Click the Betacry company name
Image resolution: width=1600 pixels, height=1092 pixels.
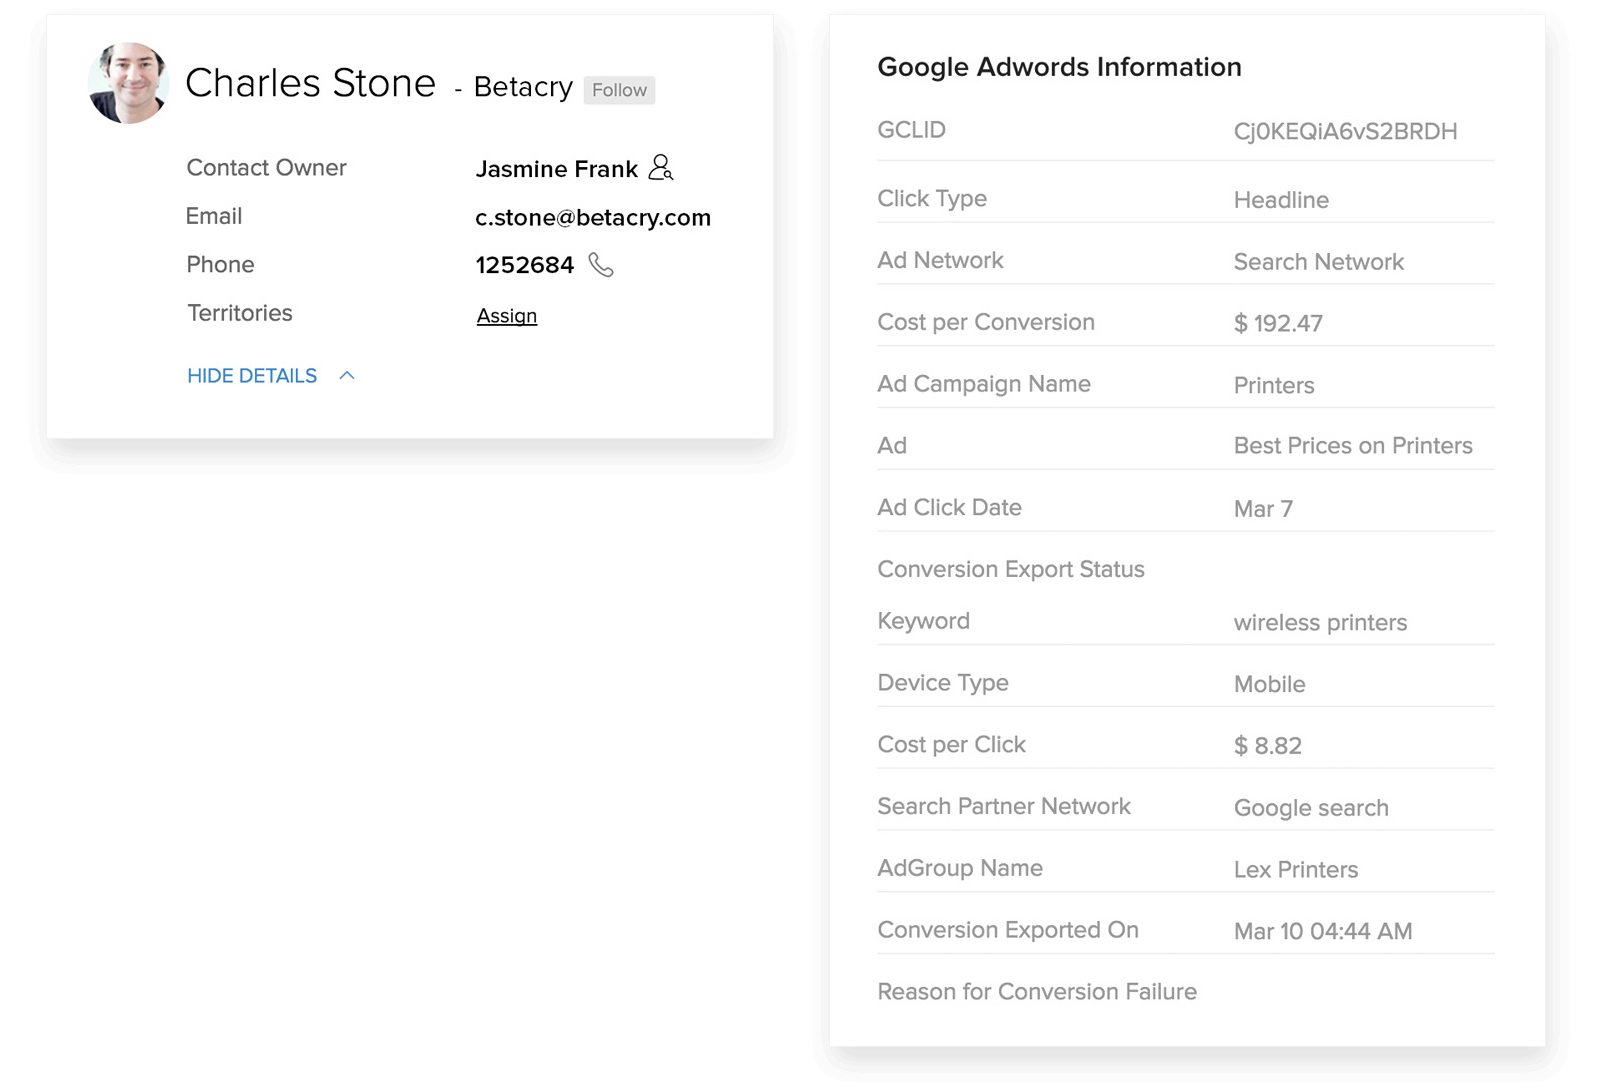click(523, 87)
